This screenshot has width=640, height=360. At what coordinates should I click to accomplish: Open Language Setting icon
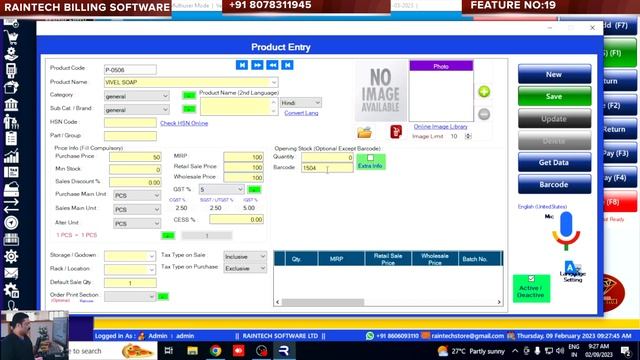[572, 271]
